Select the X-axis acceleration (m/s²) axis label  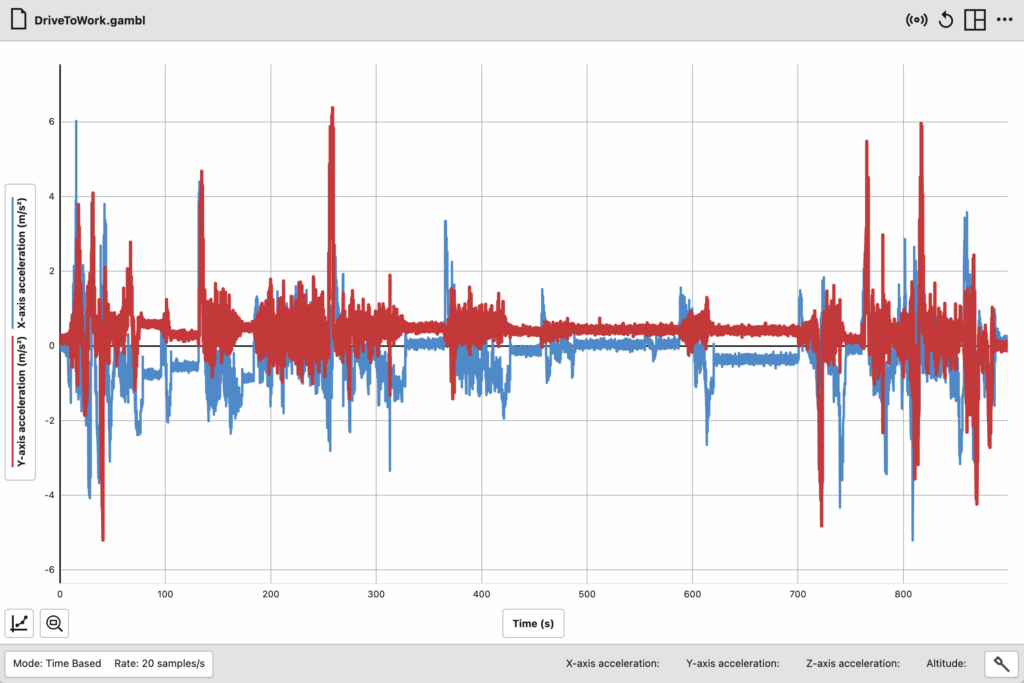tap(22, 262)
